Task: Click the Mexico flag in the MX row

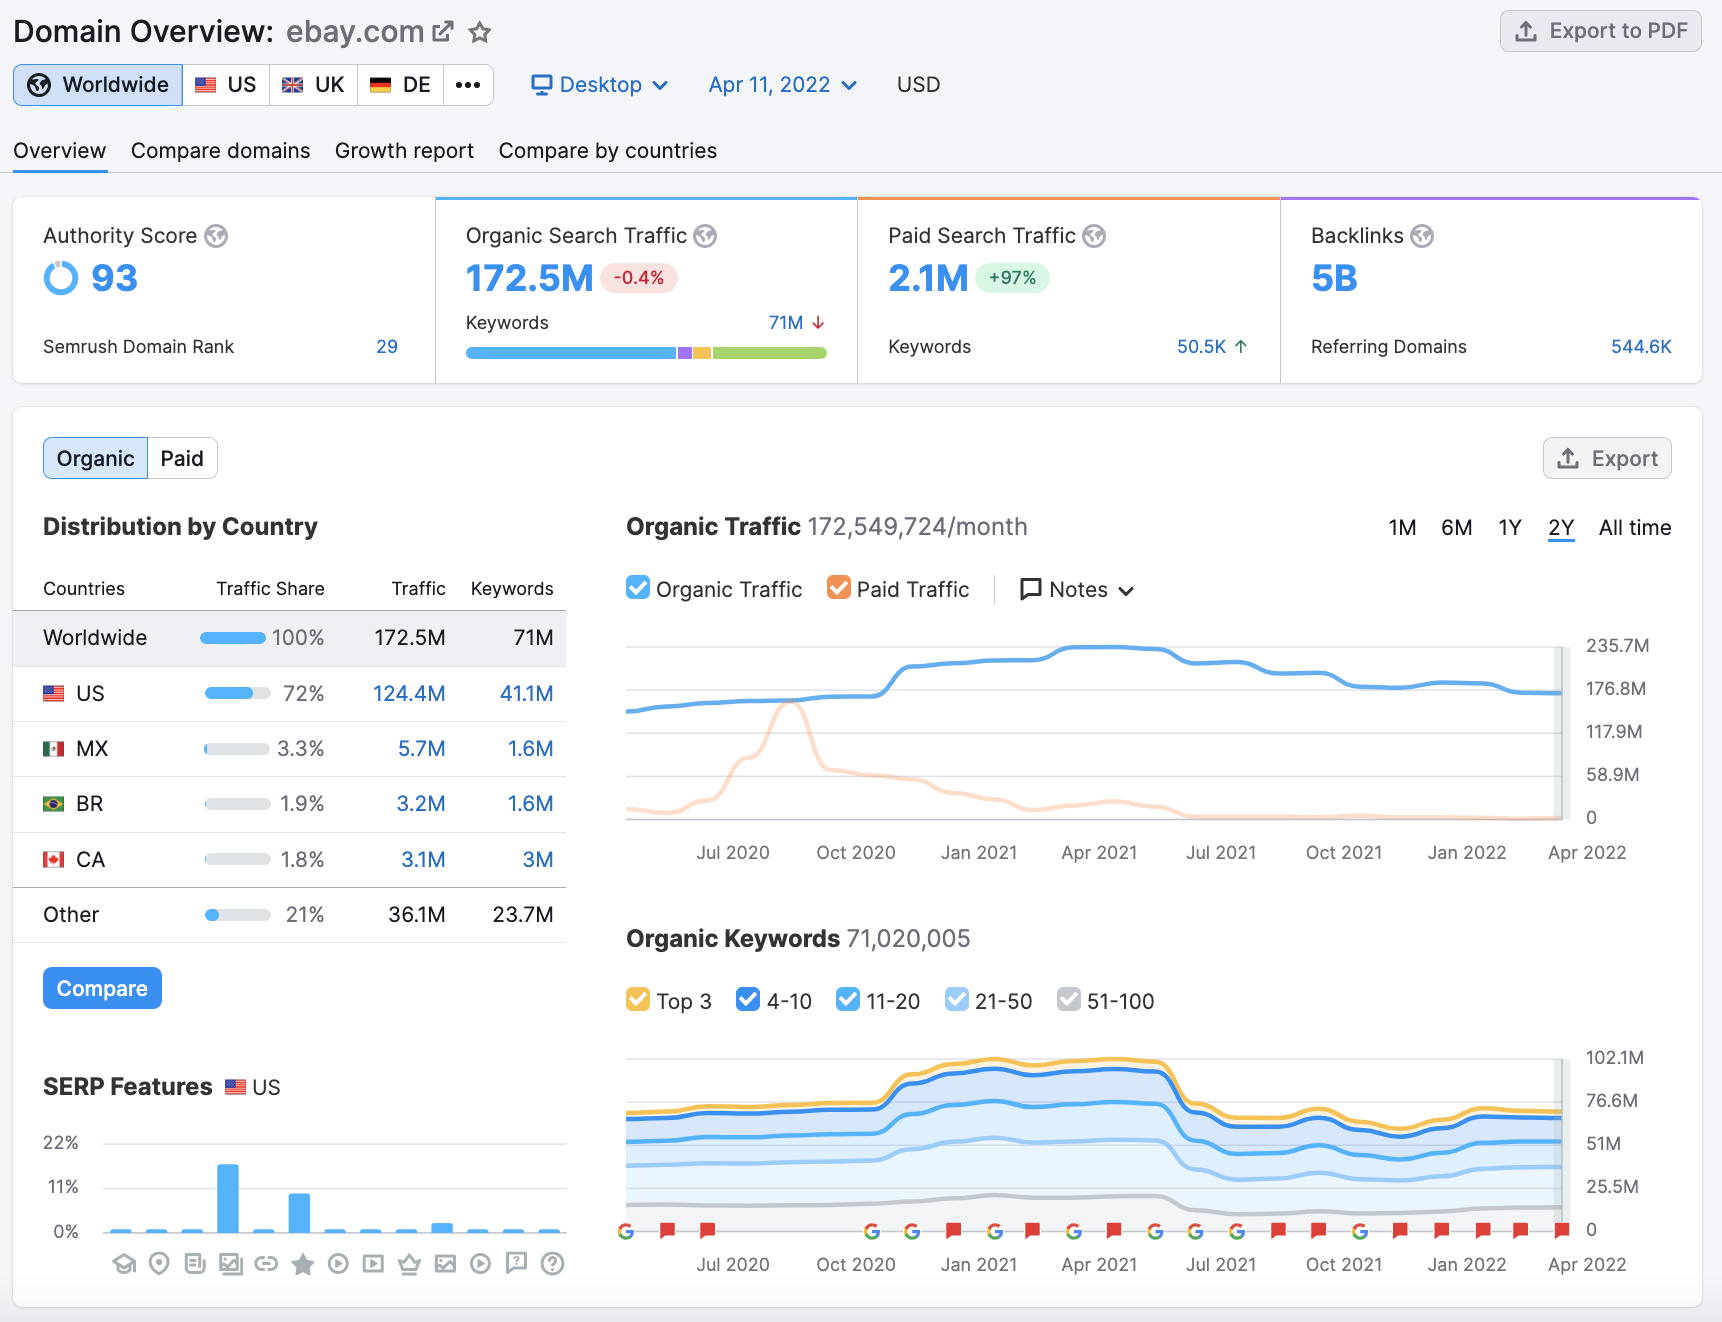Action: click(54, 749)
